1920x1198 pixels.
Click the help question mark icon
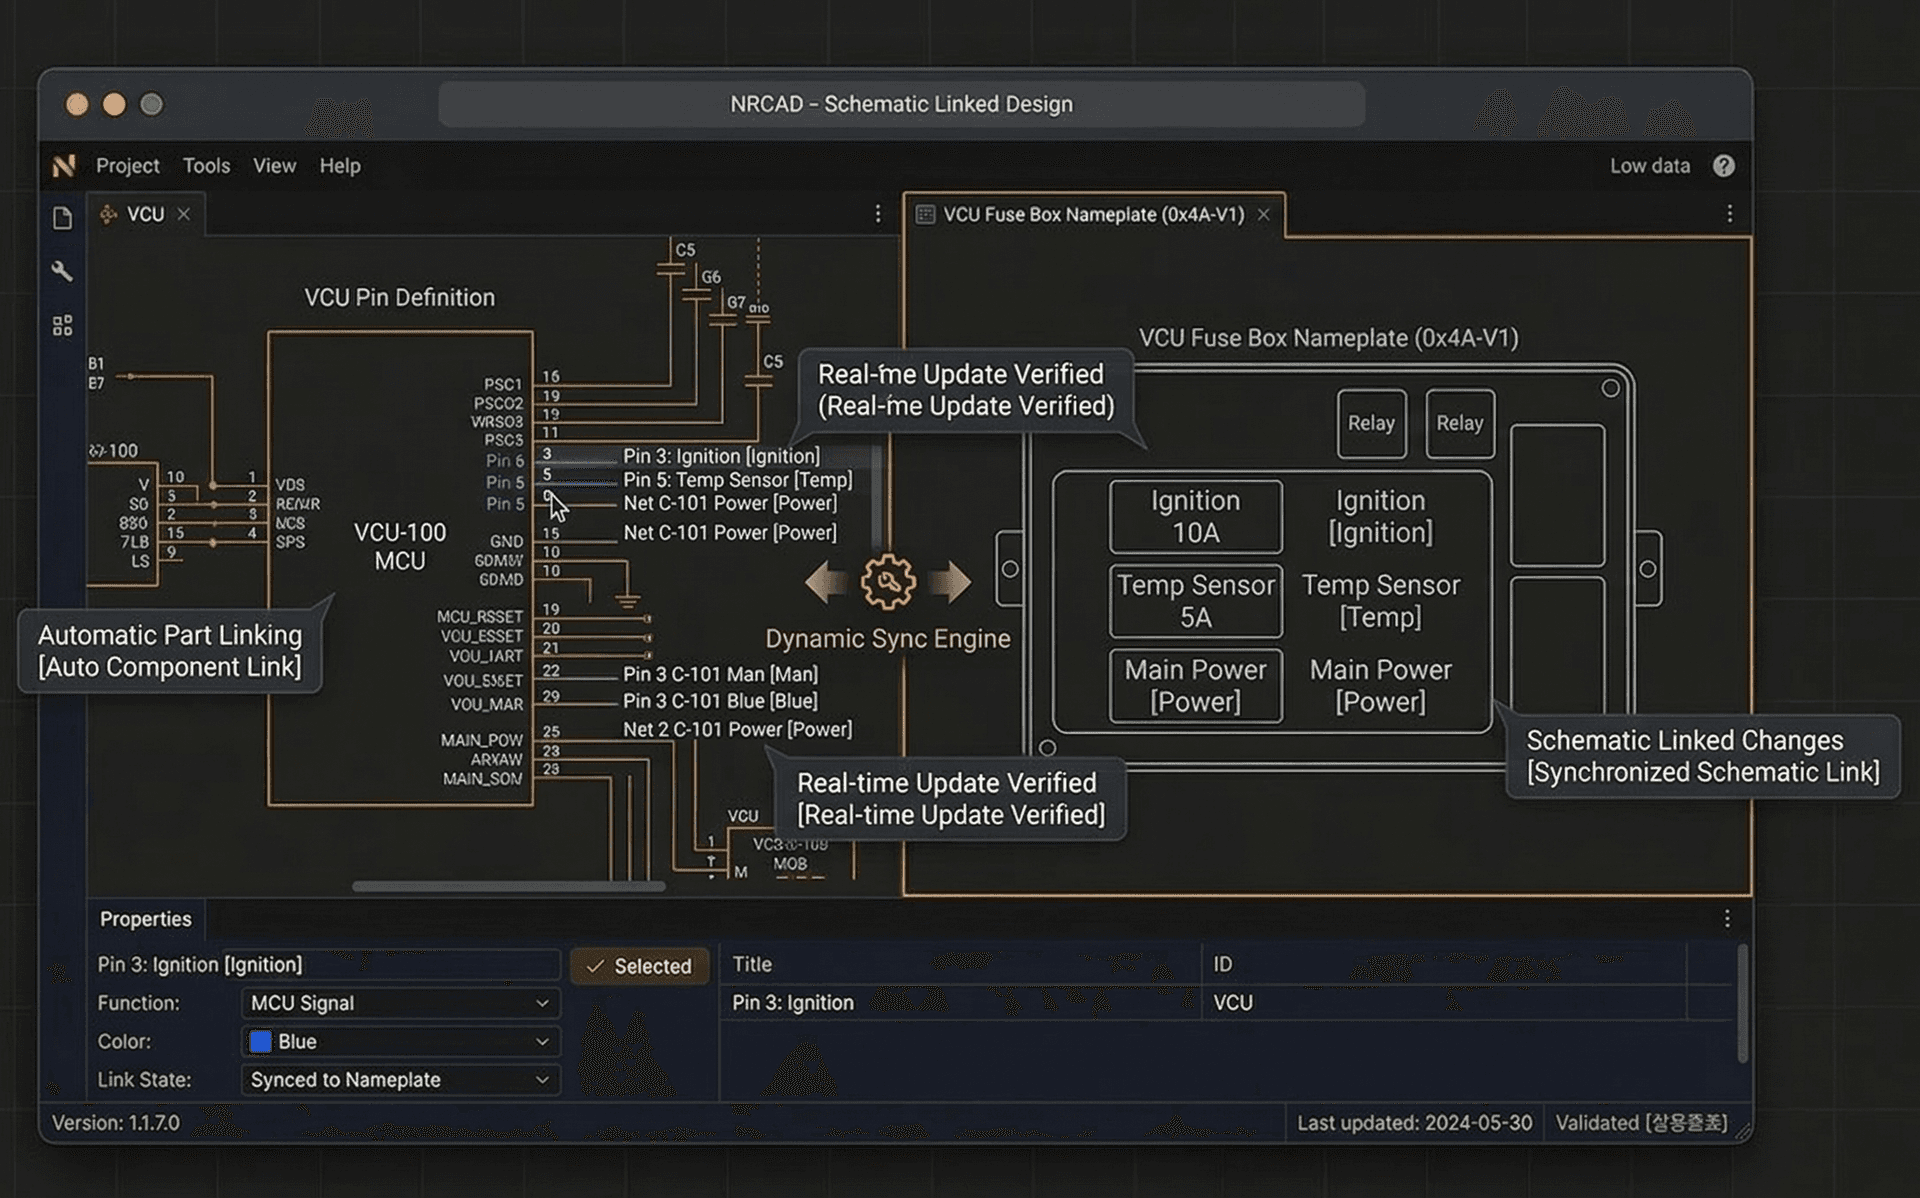pos(1723,166)
